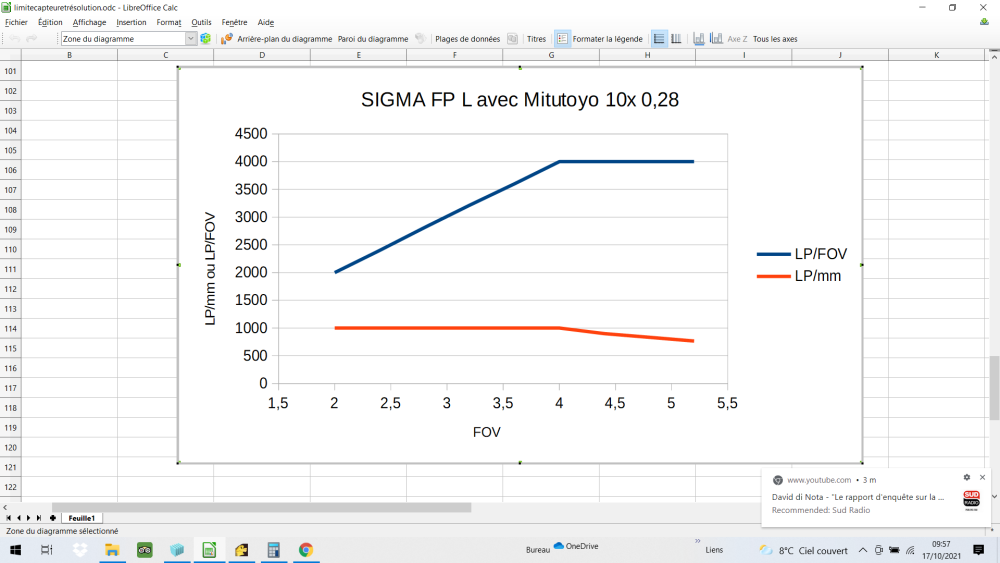1000x563 pixels.
Task: Click 'Plages de données' button
Action: [x=467, y=39]
